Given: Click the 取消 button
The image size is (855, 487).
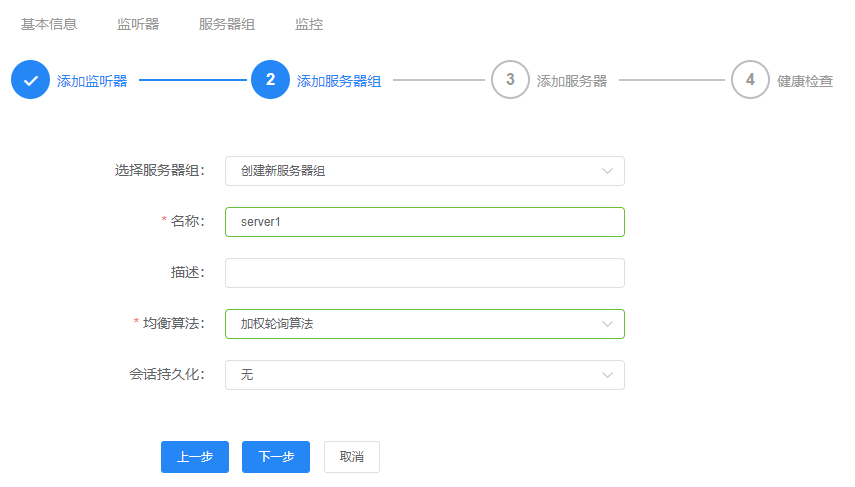Looking at the screenshot, I should pyautogui.click(x=351, y=457).
